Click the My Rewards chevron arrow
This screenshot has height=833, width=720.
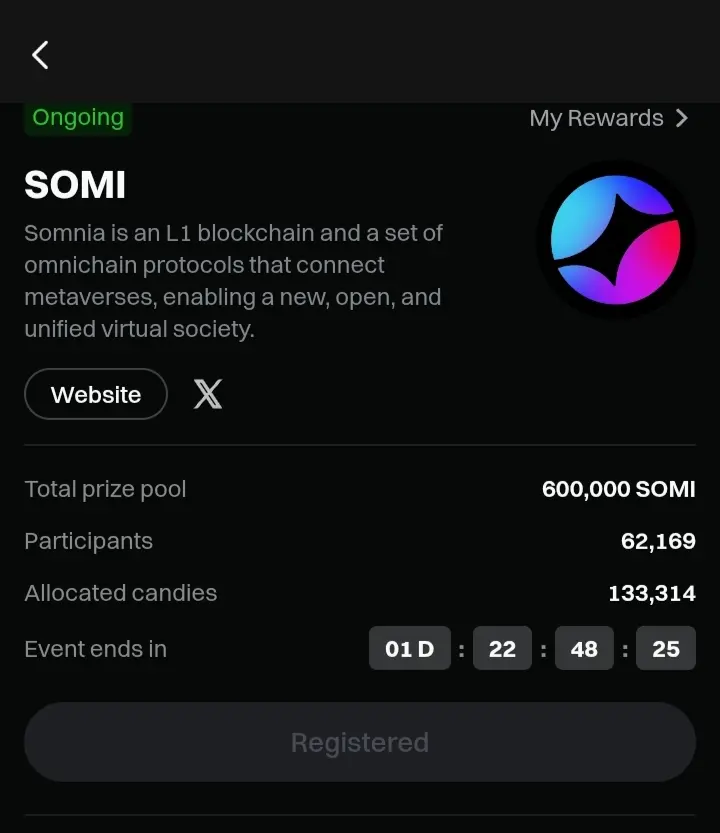pos(682,118)
